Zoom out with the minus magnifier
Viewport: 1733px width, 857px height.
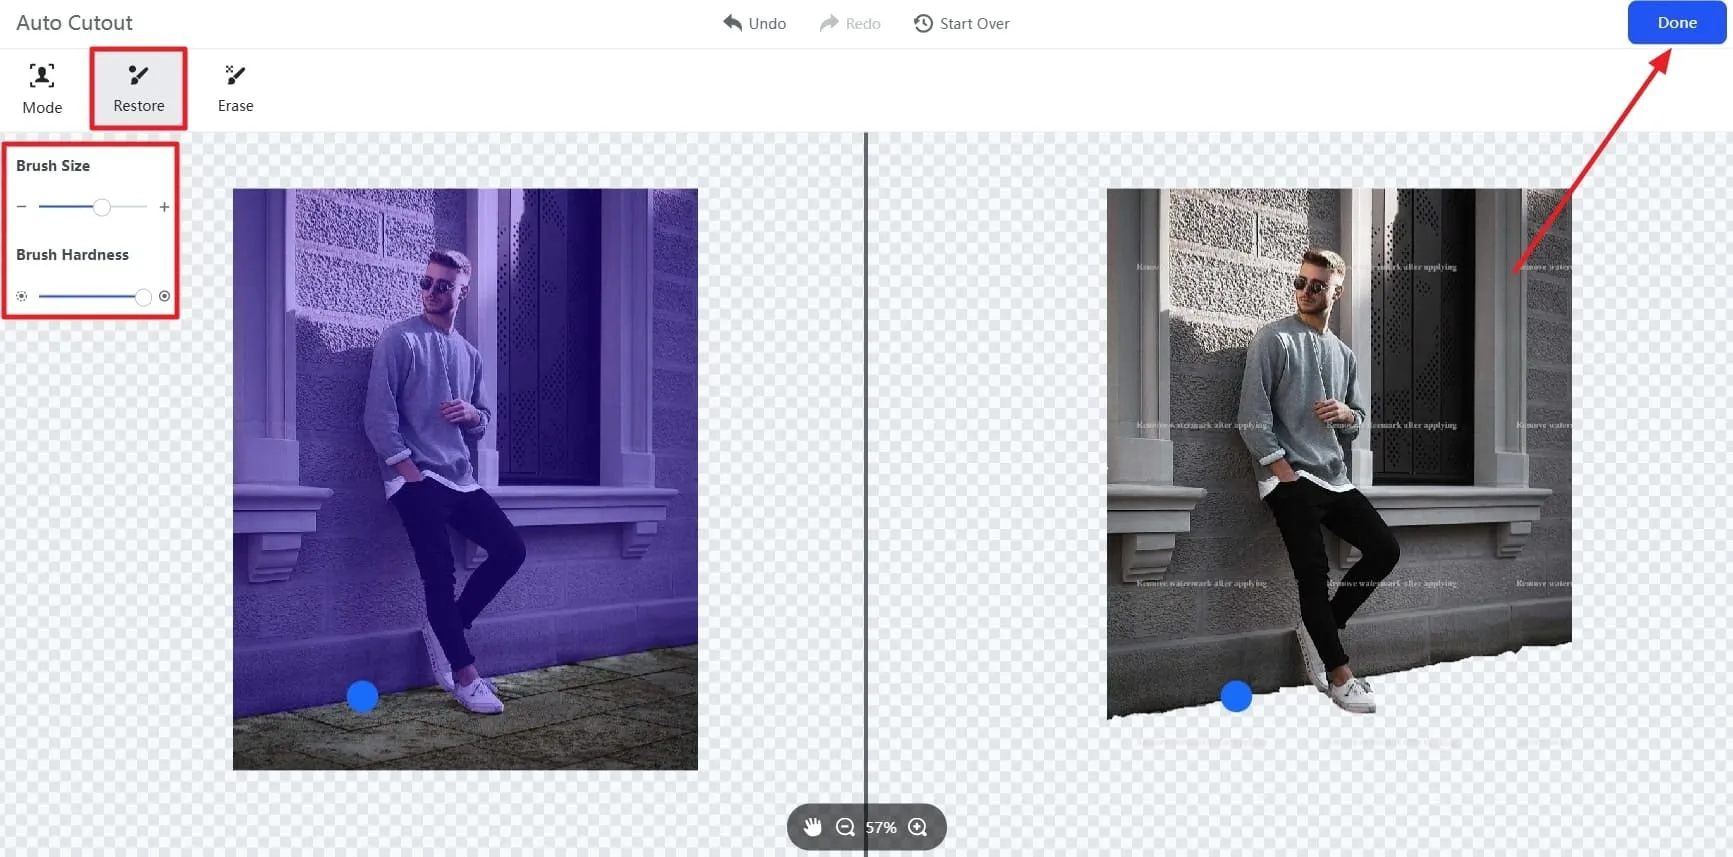click(845, 827)
